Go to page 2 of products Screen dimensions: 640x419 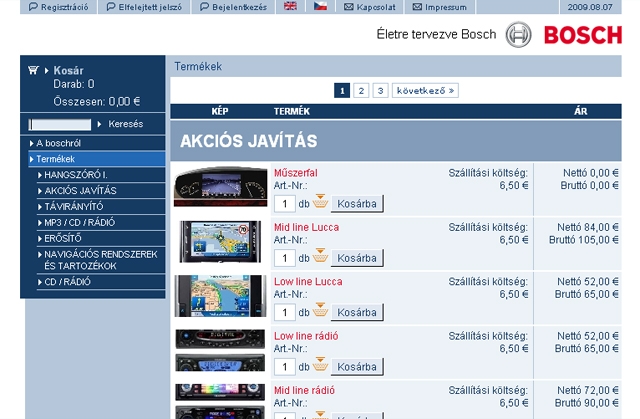pos(361,91)
